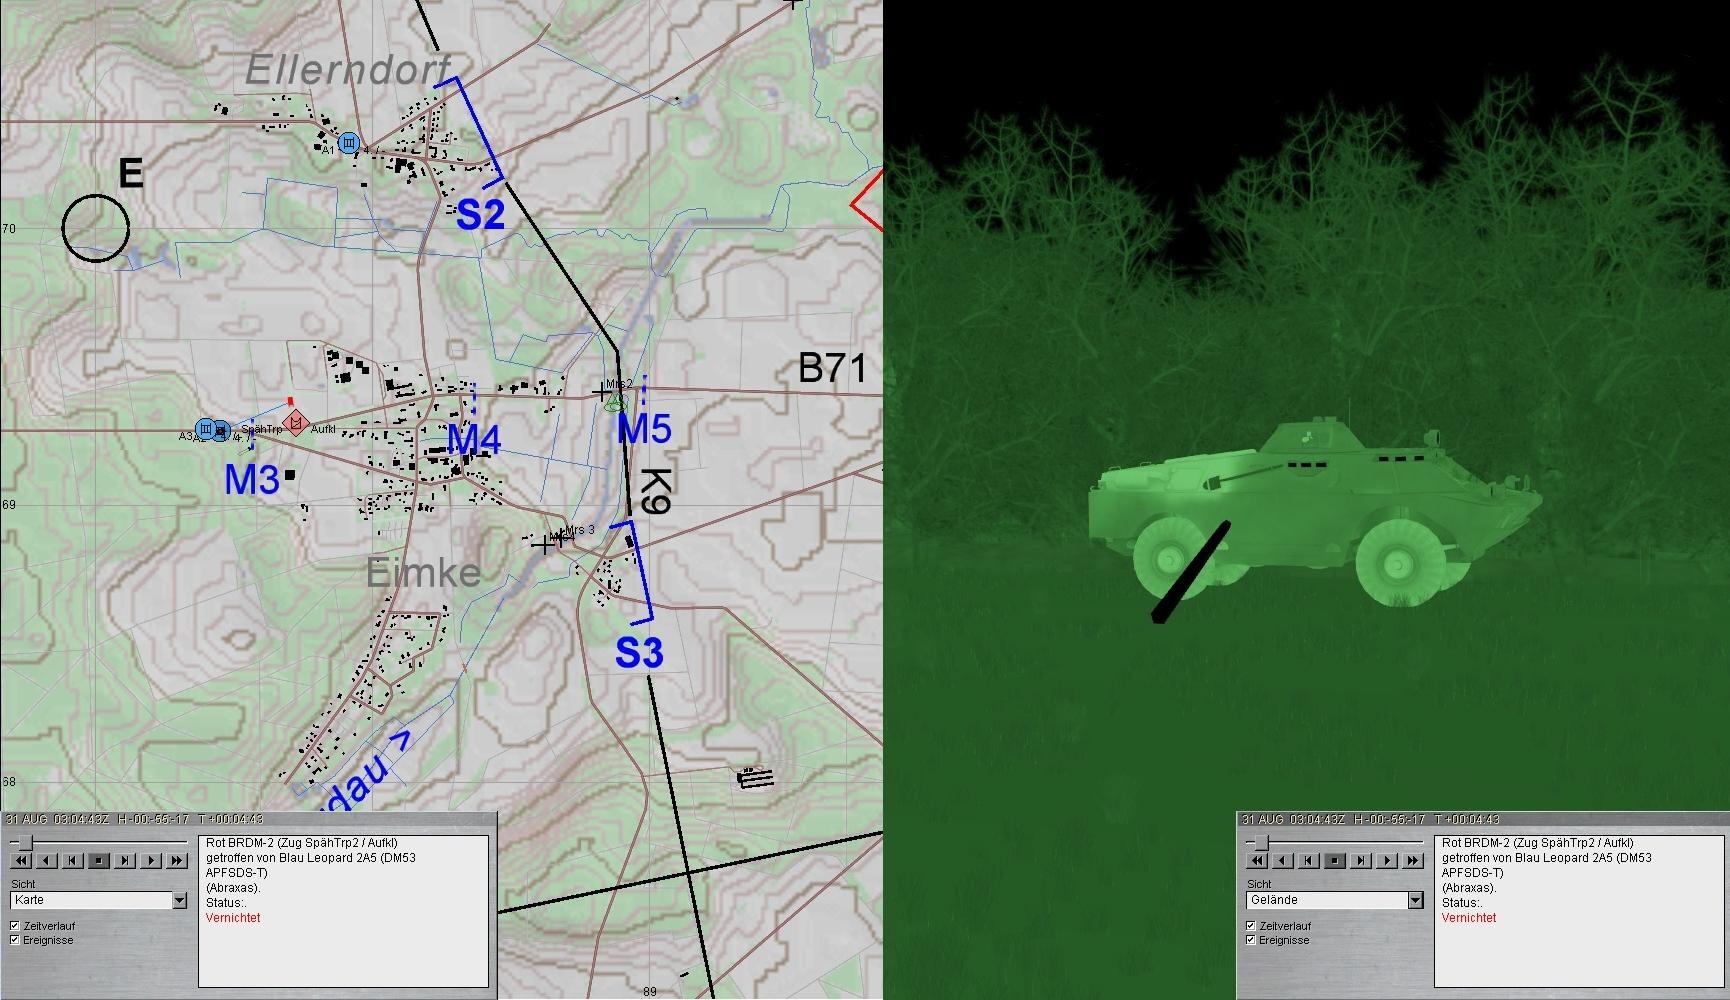The height and width of the screenshot is (1000, 1730).
Task: Fast forward playback in right Gelände panel
Action: [1412, 860]
